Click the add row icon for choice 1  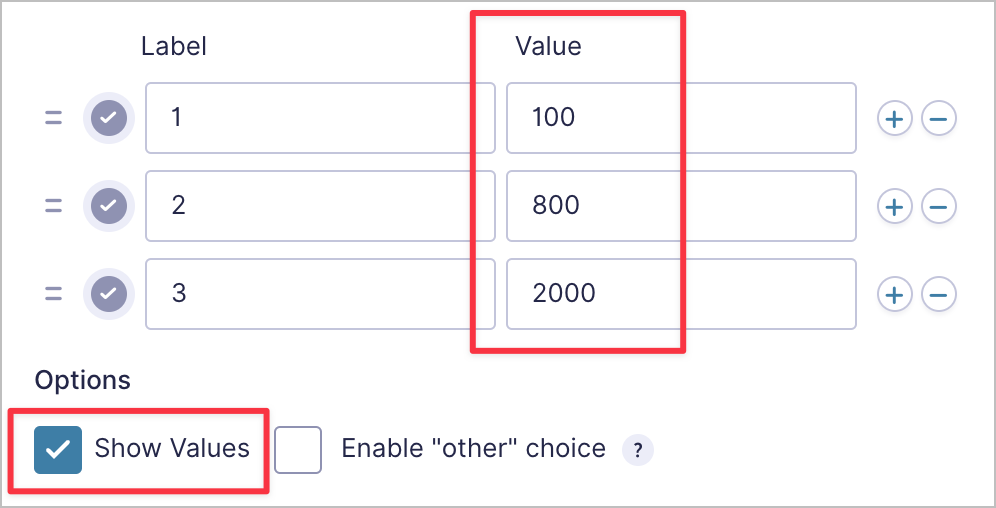894,119
